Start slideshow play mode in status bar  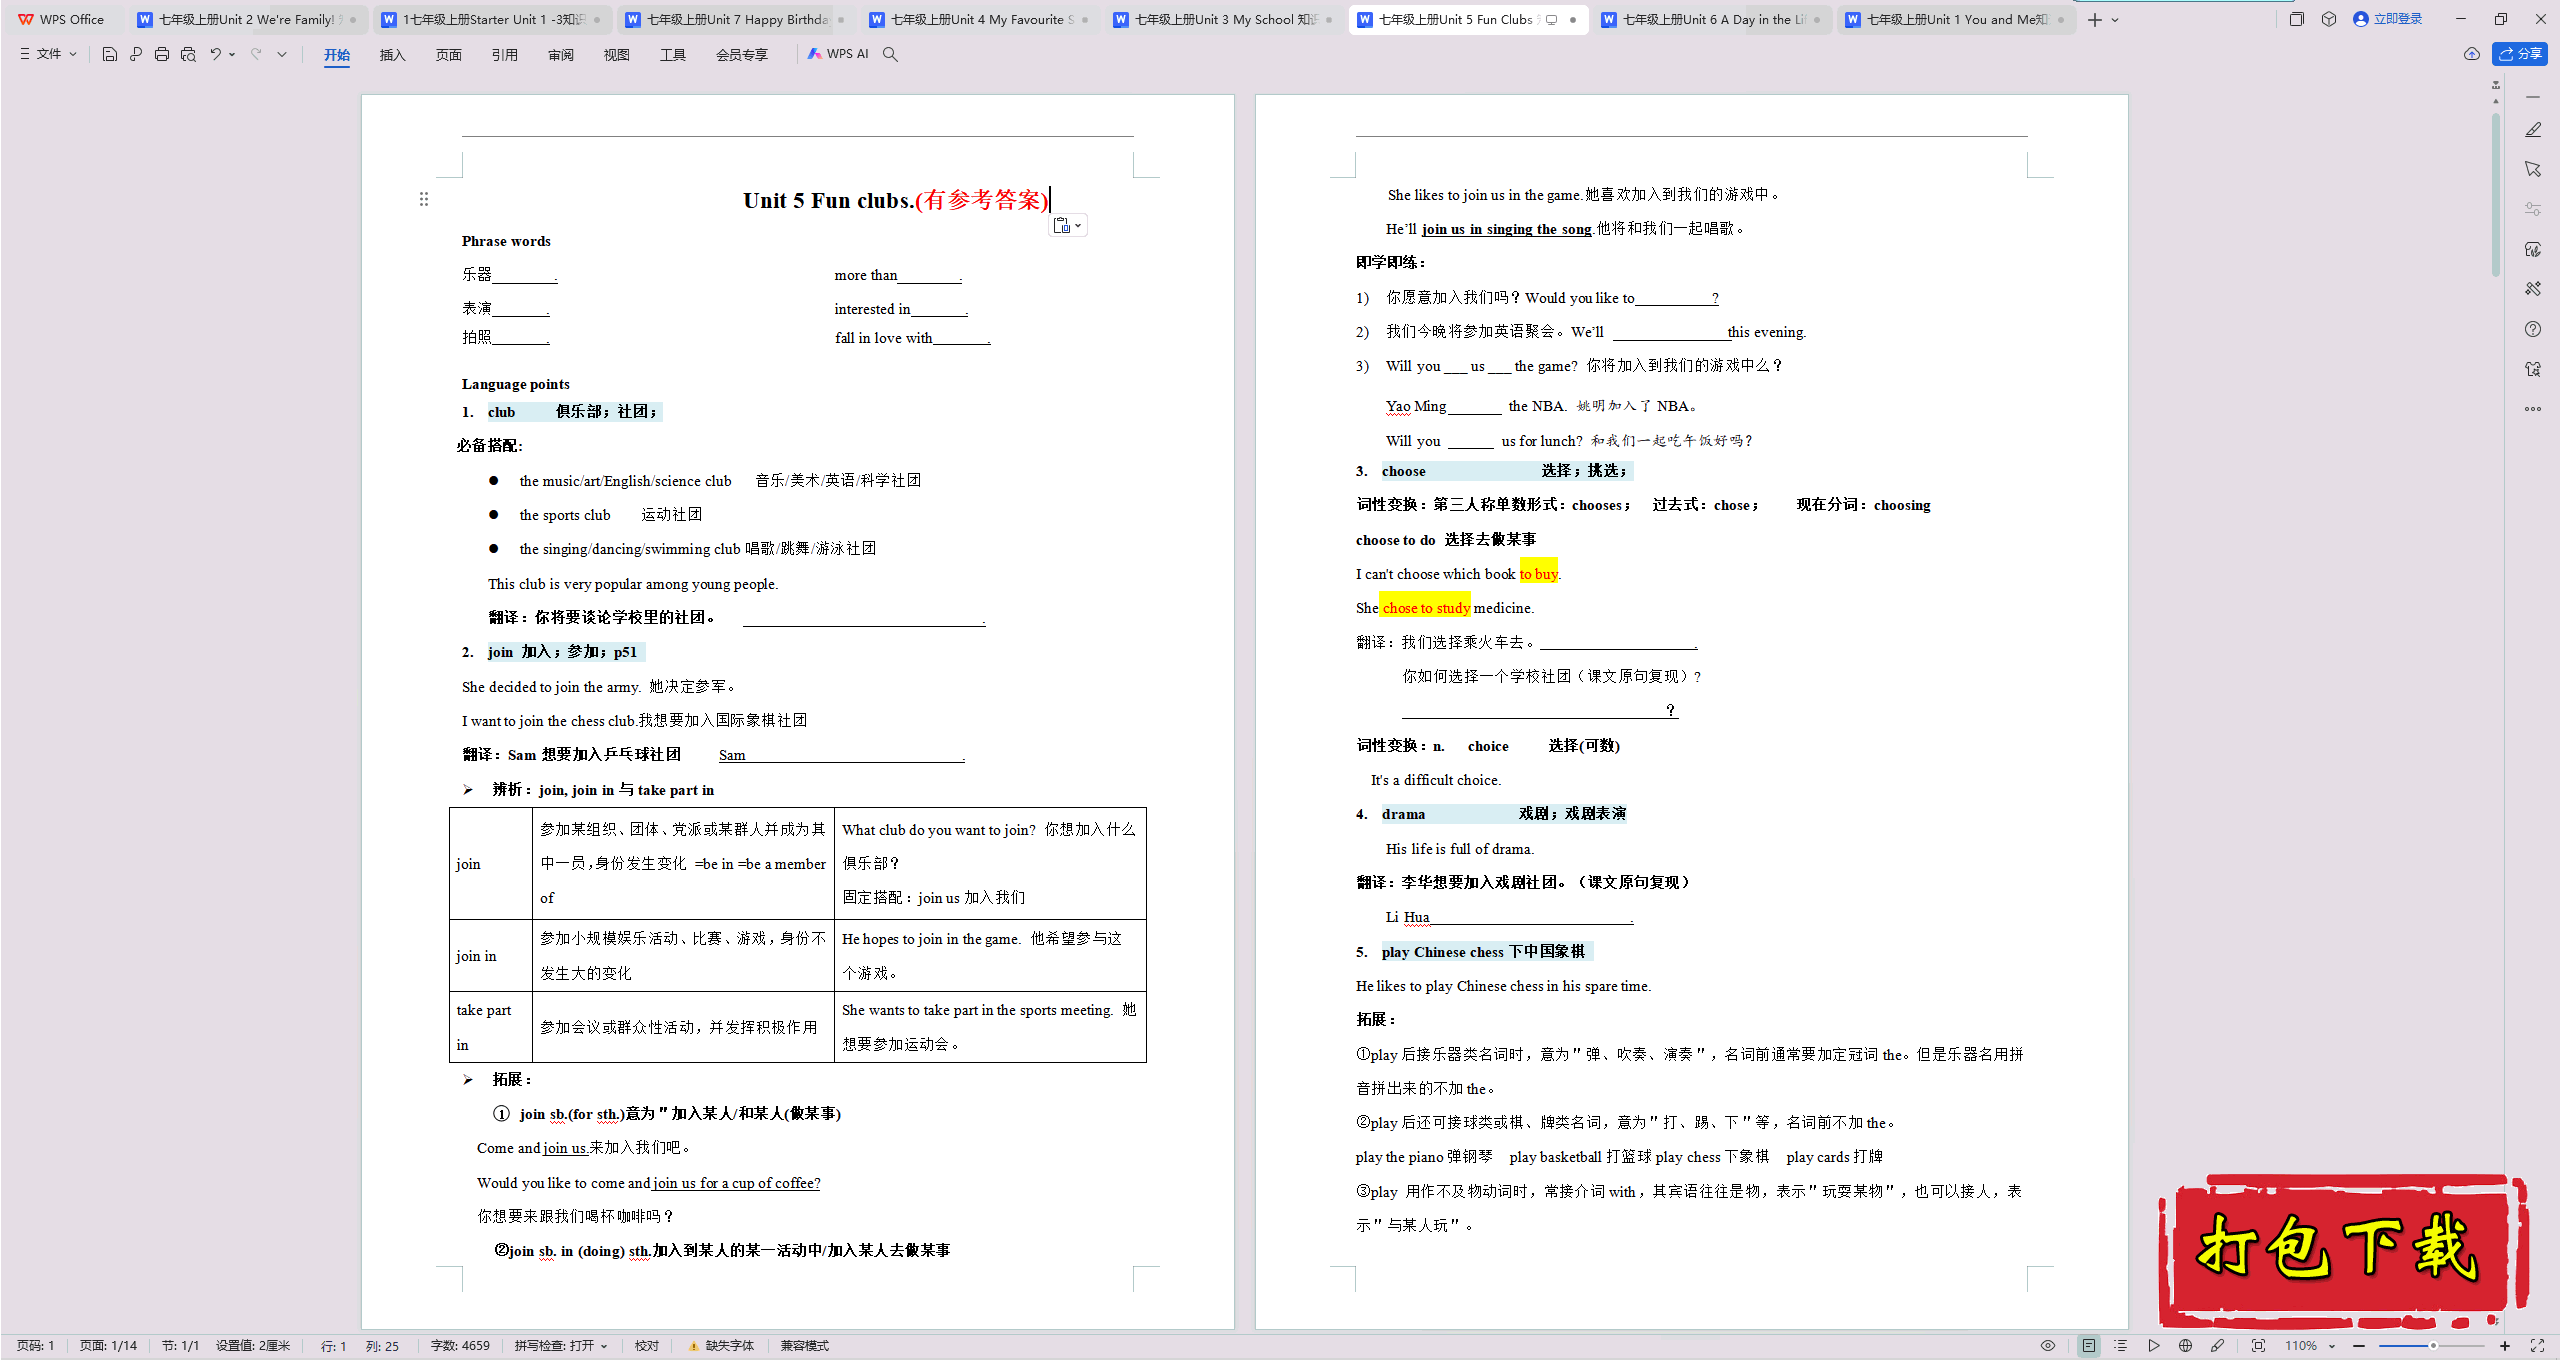pos(2154,1346)
